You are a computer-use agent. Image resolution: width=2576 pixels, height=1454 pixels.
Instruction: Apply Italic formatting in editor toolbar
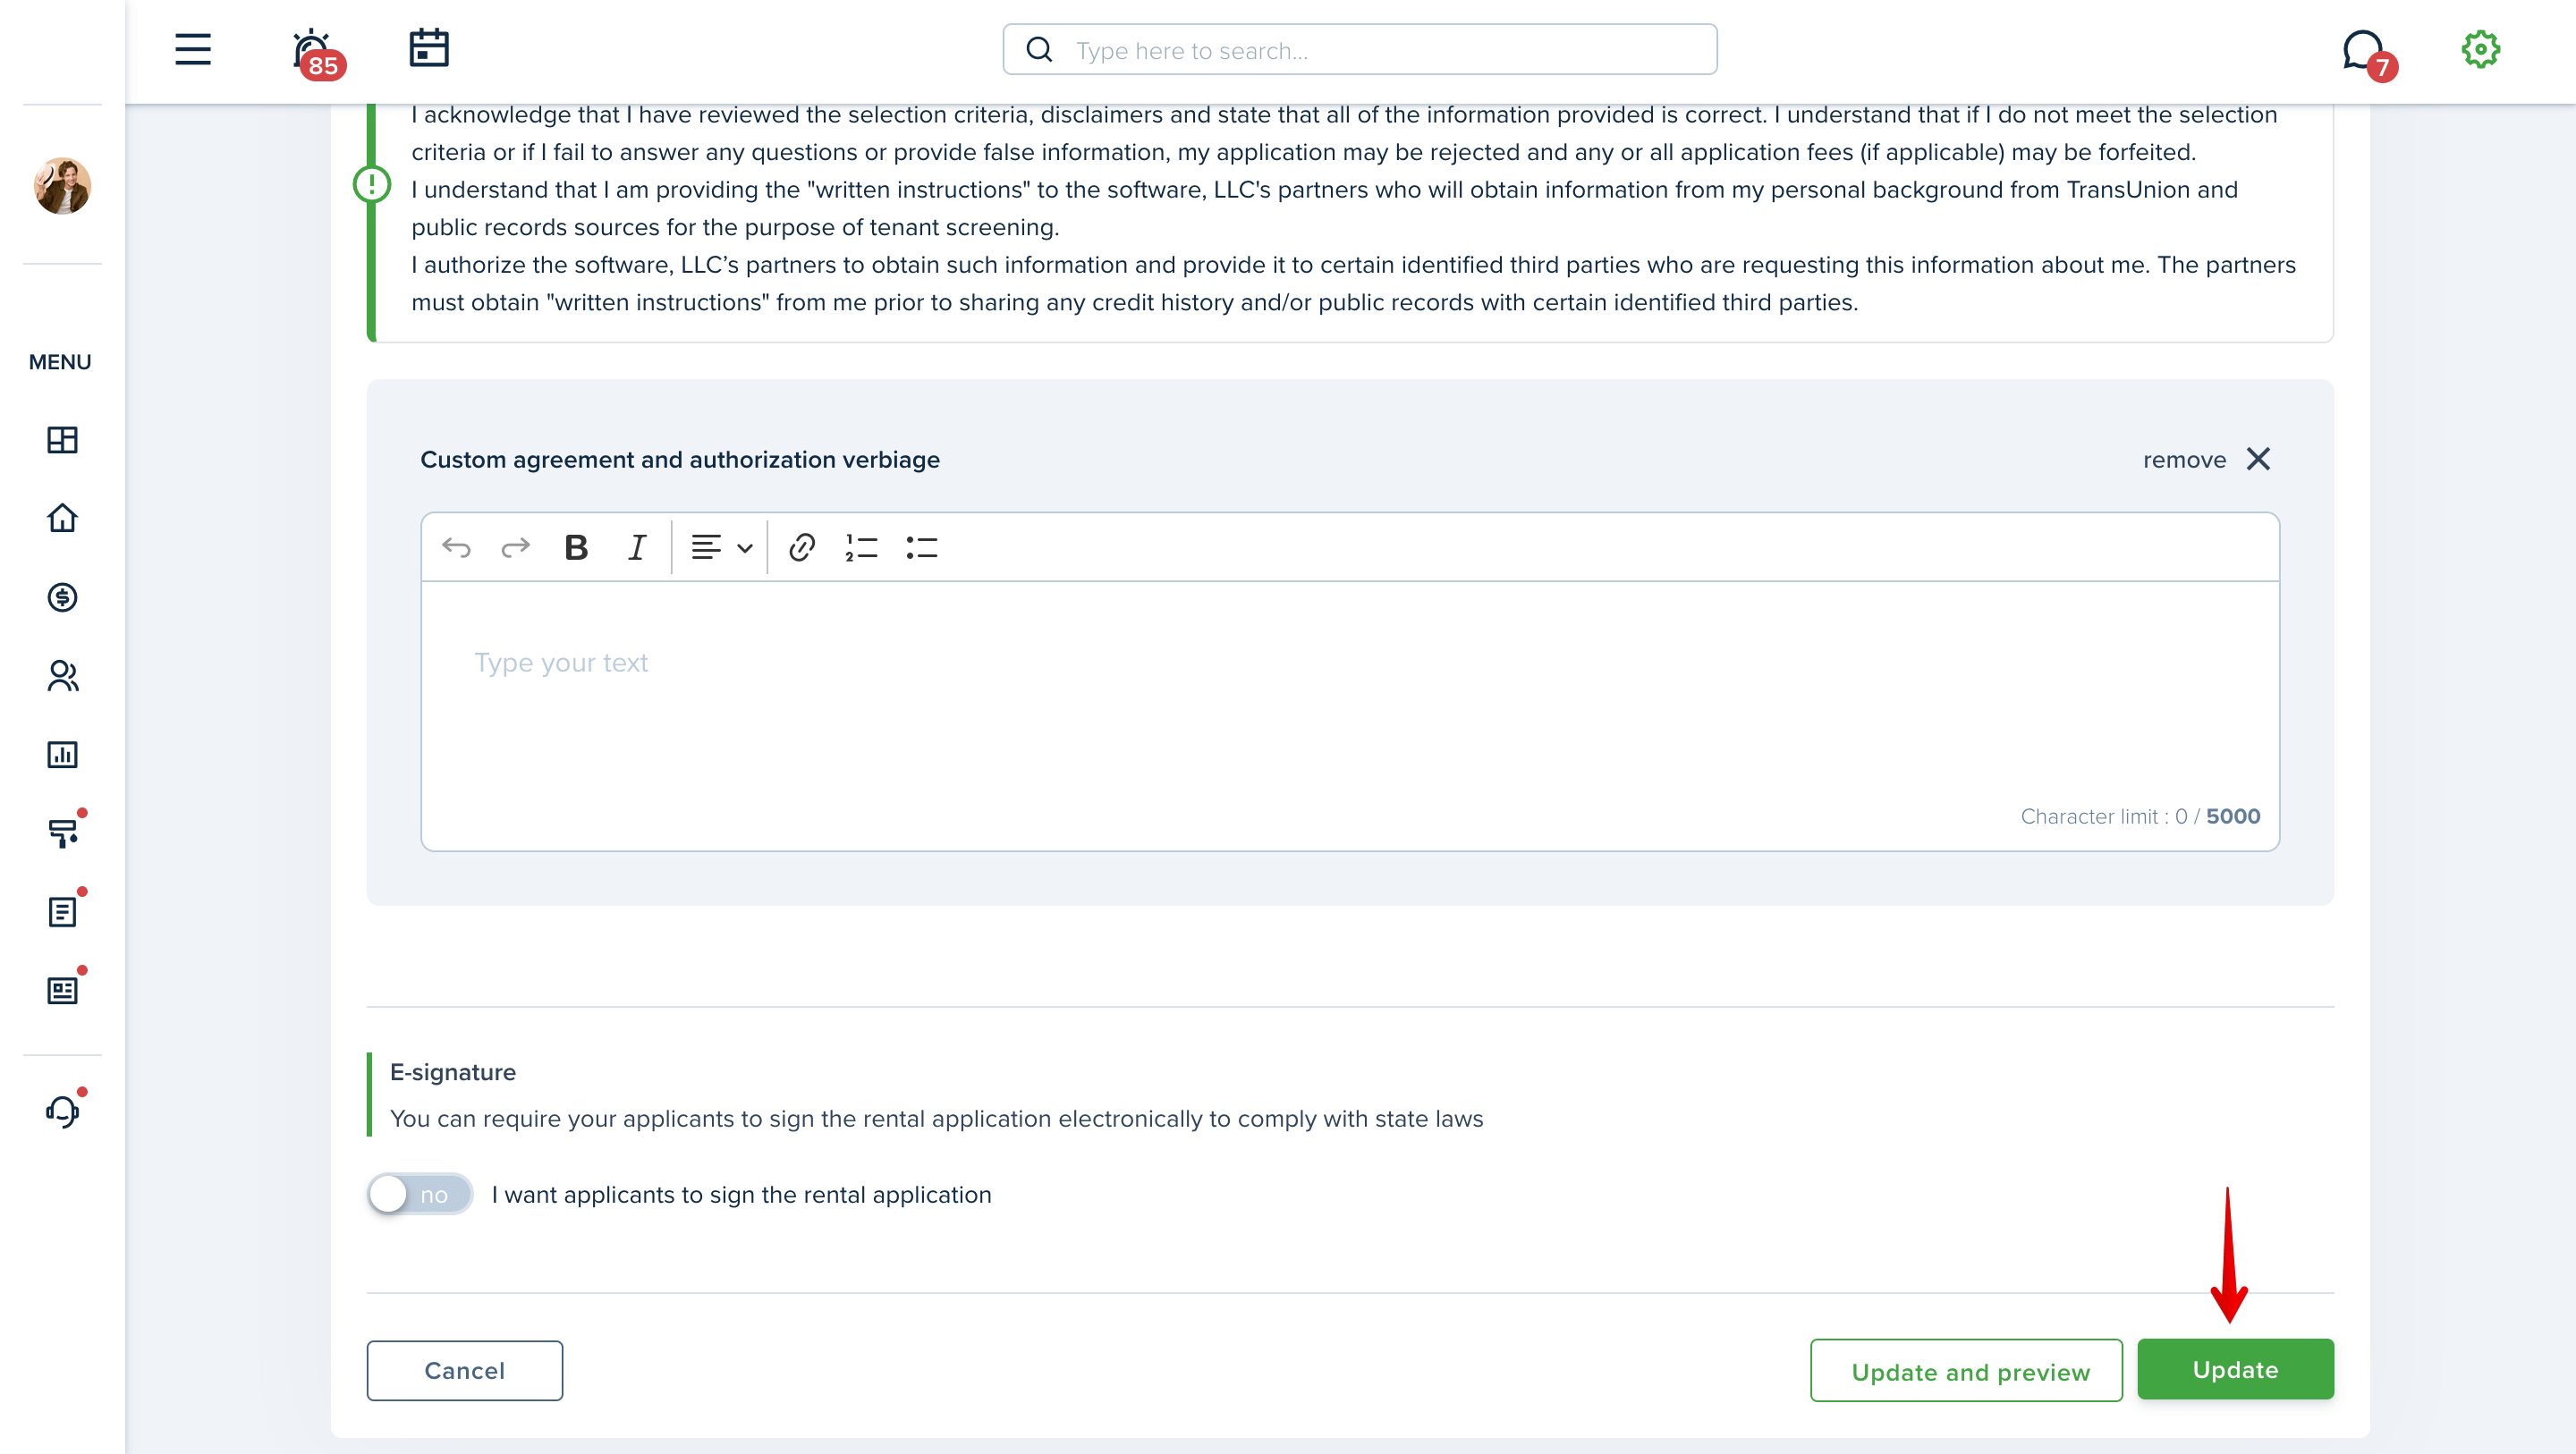[636, 547]
